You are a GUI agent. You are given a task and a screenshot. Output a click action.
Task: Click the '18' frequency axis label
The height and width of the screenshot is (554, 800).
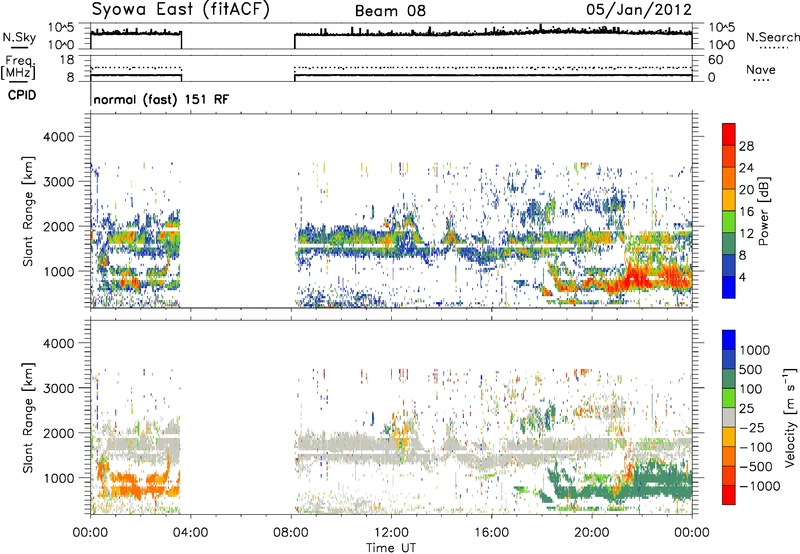click(67, 60)
